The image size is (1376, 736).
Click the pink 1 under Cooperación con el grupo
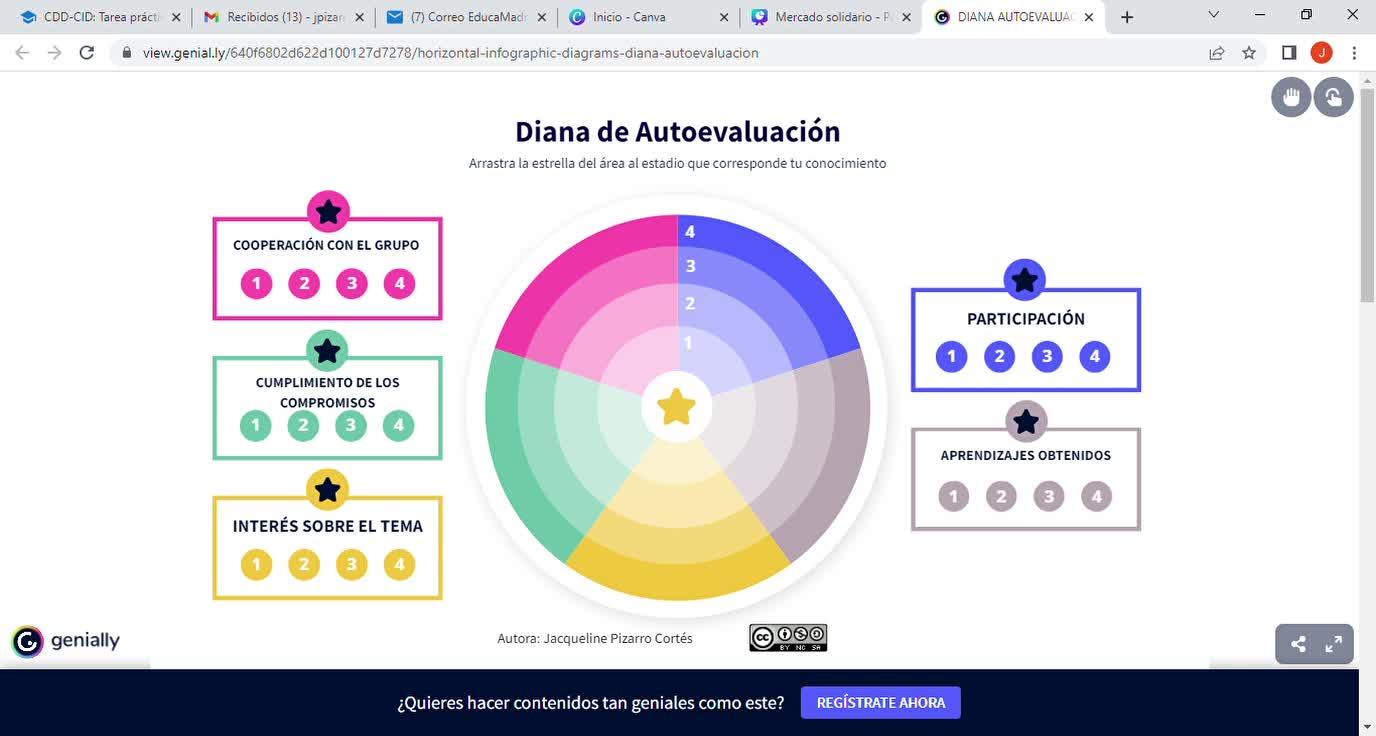(x=256, y=283)
